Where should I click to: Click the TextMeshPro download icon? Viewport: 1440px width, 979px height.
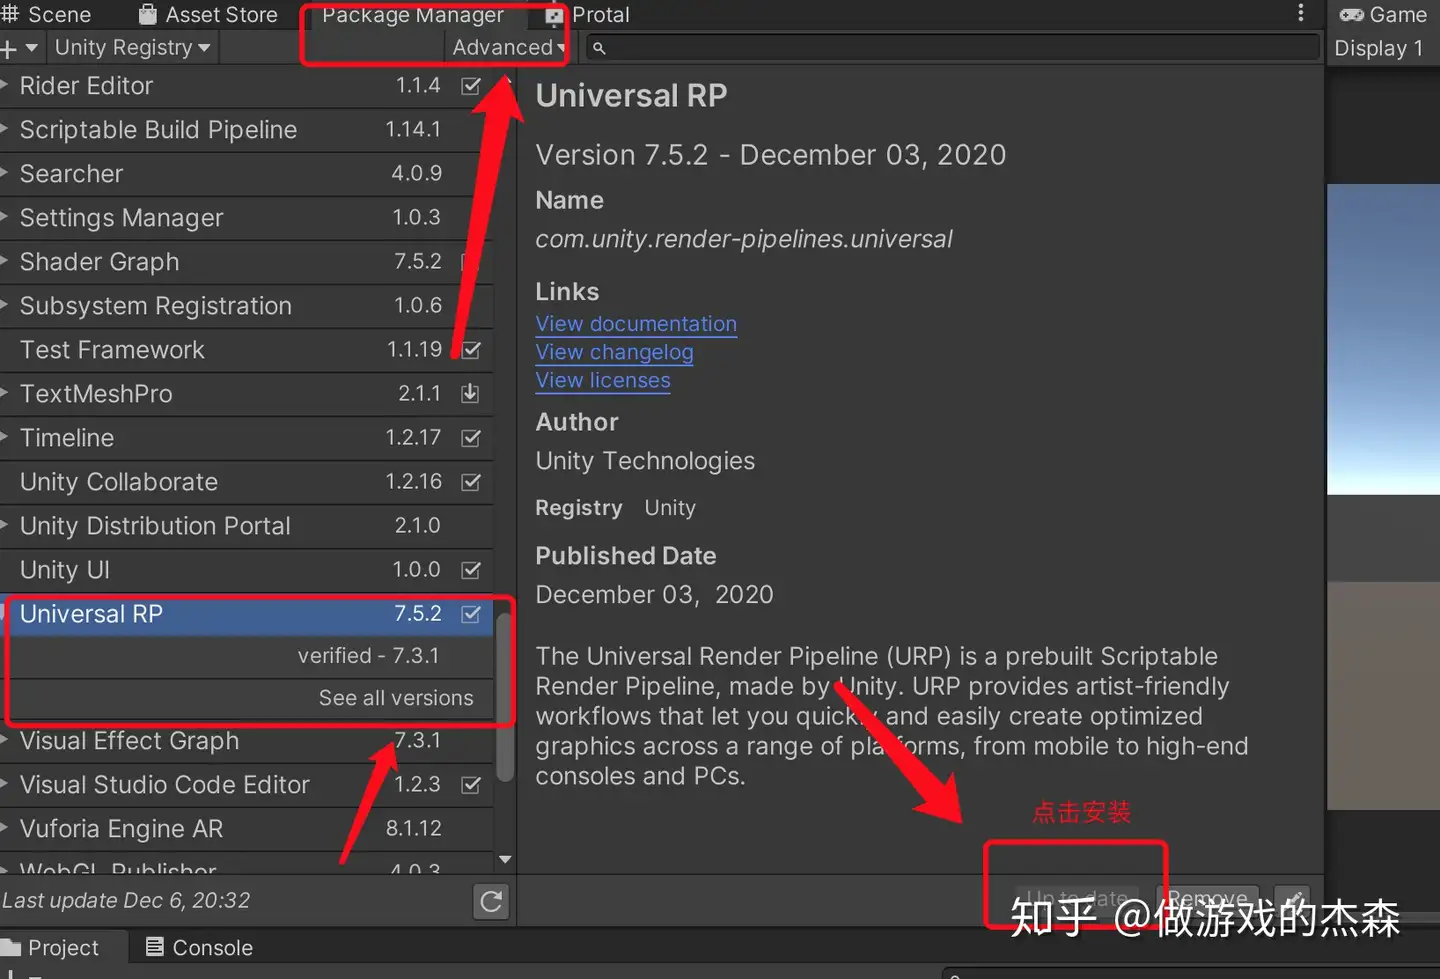470,393
